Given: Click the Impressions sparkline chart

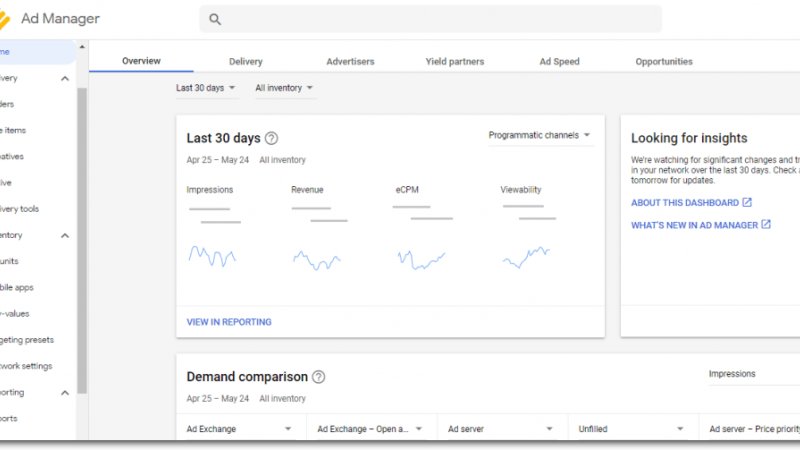Looking at the screenshot, I should (212, 257).
